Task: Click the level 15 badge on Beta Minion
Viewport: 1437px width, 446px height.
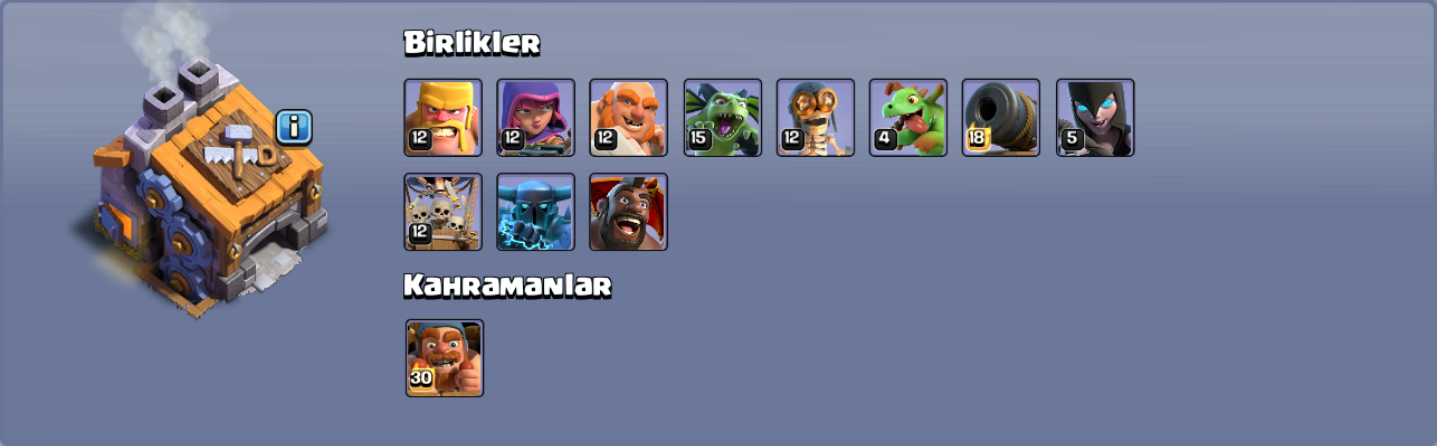Action: [698, 139]
